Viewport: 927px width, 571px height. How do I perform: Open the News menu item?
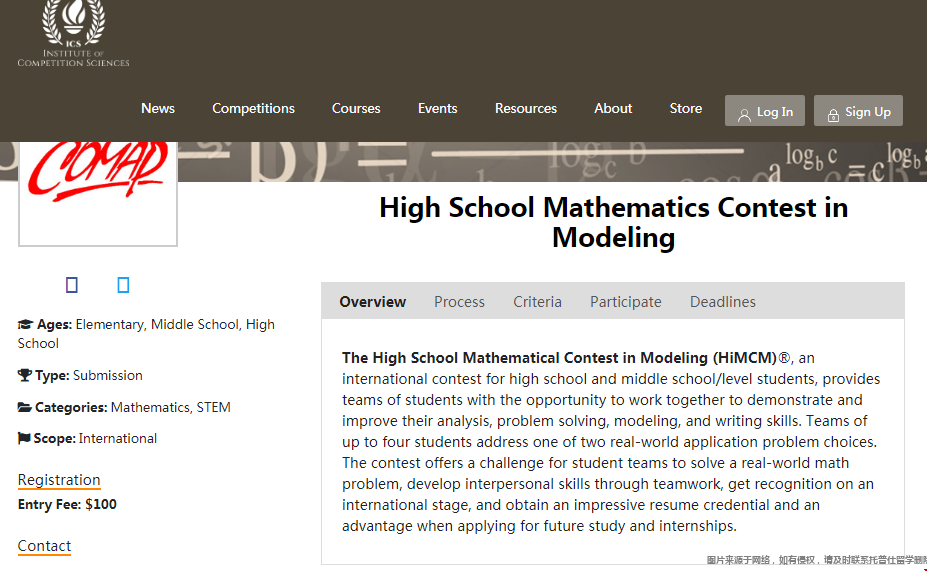(x=158, y=108)
